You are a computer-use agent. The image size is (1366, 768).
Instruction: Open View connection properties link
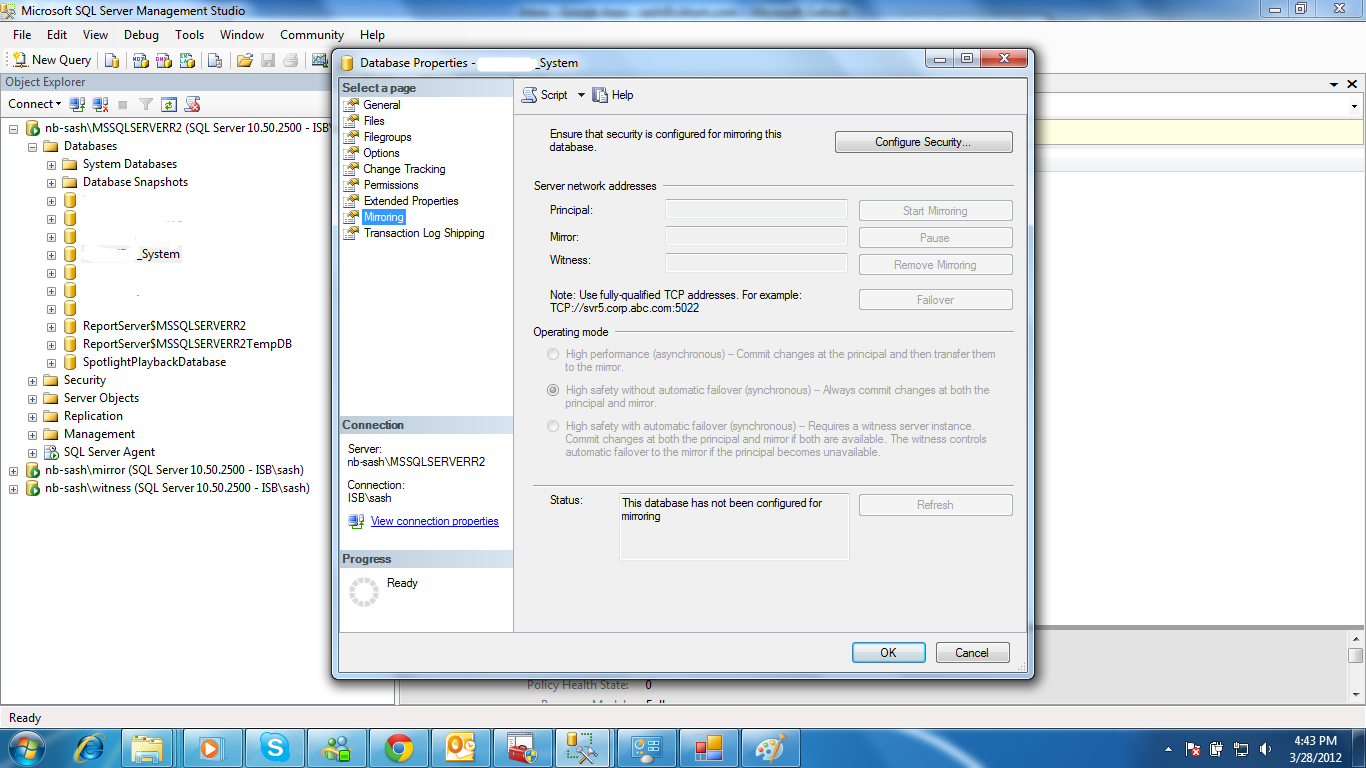tap(434, 521)
